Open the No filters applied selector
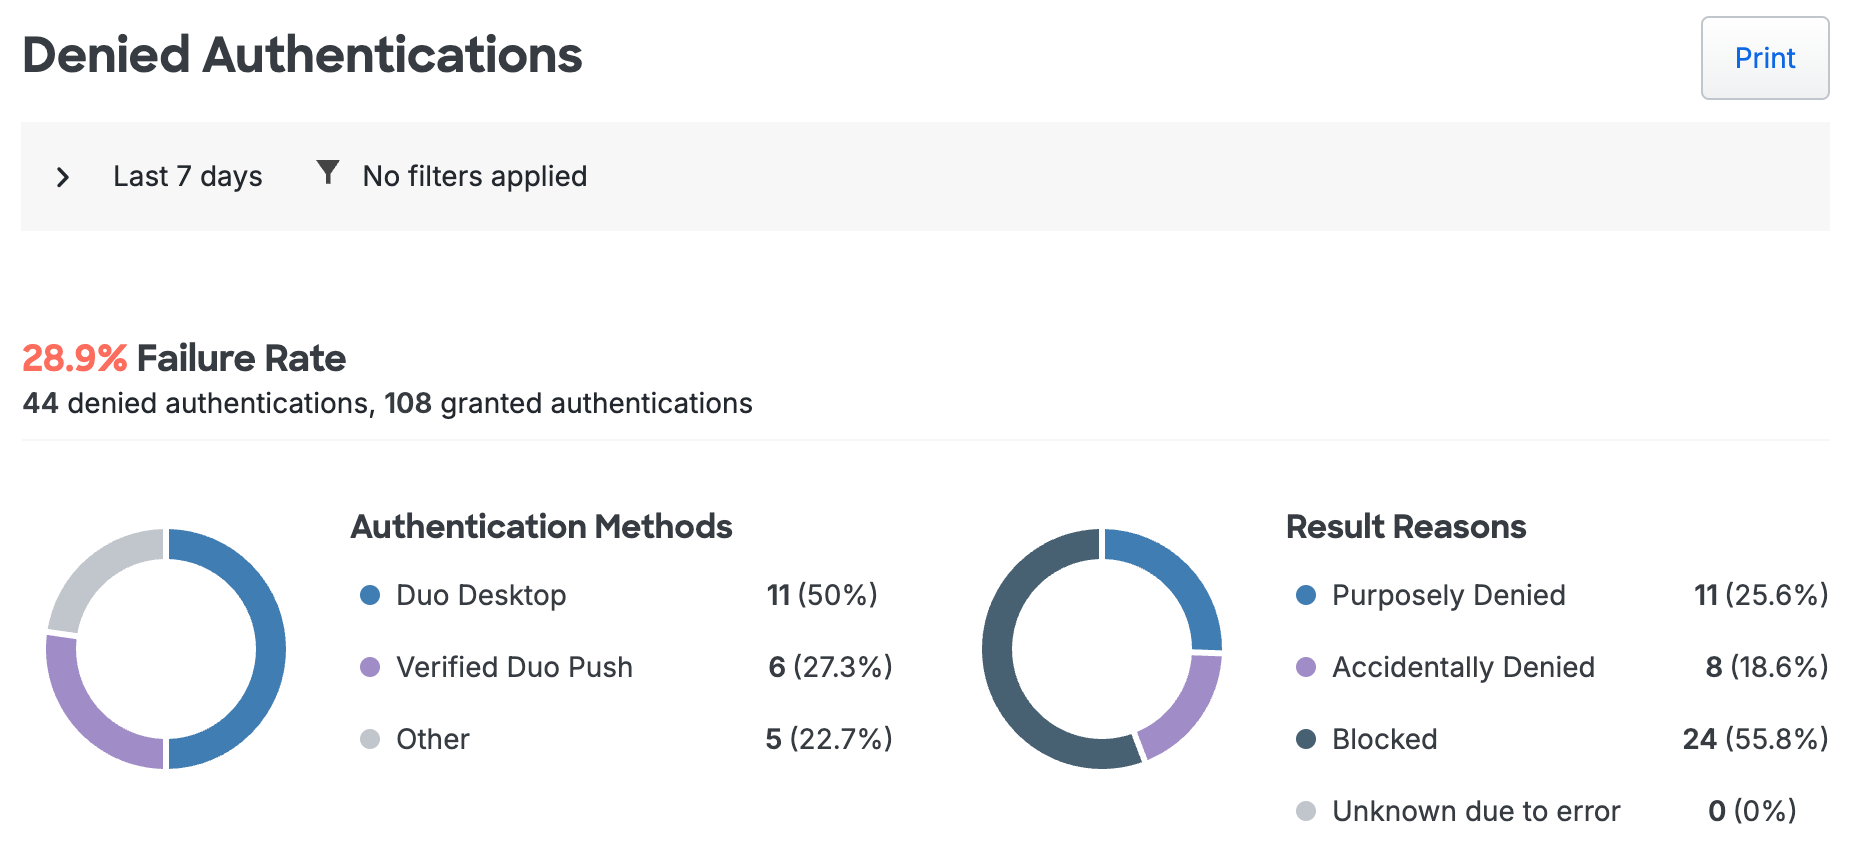 (x=474, y=177)
